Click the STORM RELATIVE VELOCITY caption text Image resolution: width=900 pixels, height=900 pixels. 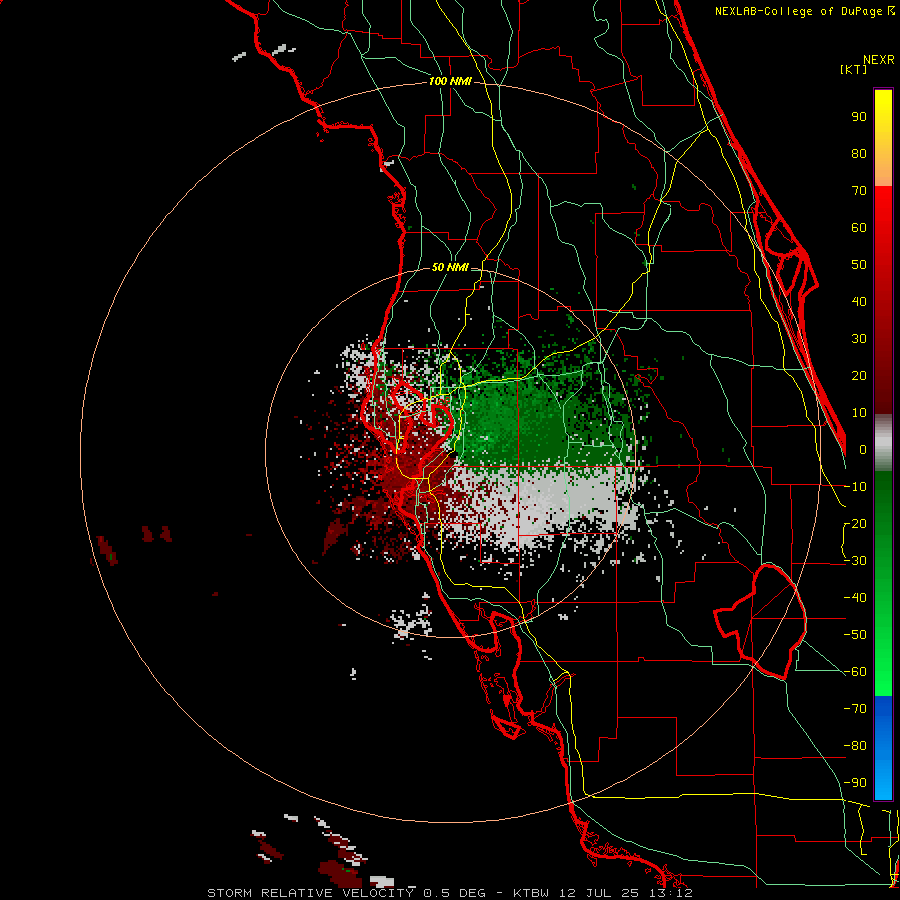pyautogui.click(x=310, y=893)
